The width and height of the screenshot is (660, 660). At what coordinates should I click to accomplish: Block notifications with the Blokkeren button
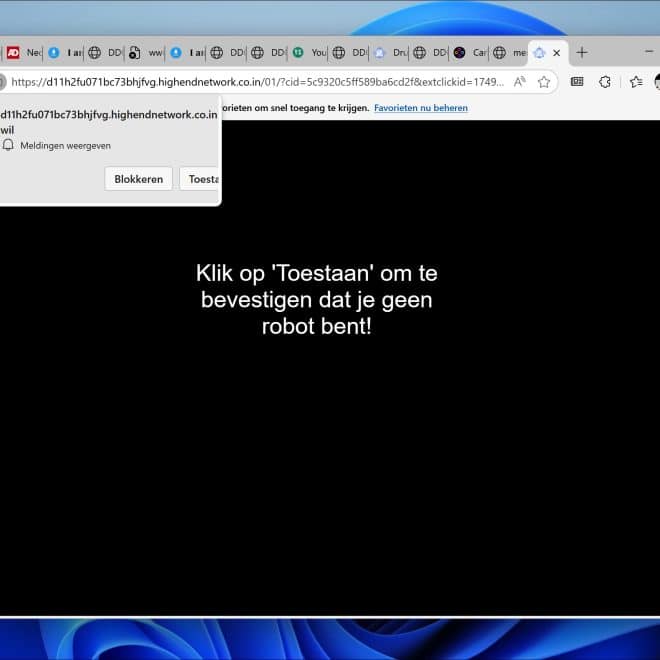138,179
